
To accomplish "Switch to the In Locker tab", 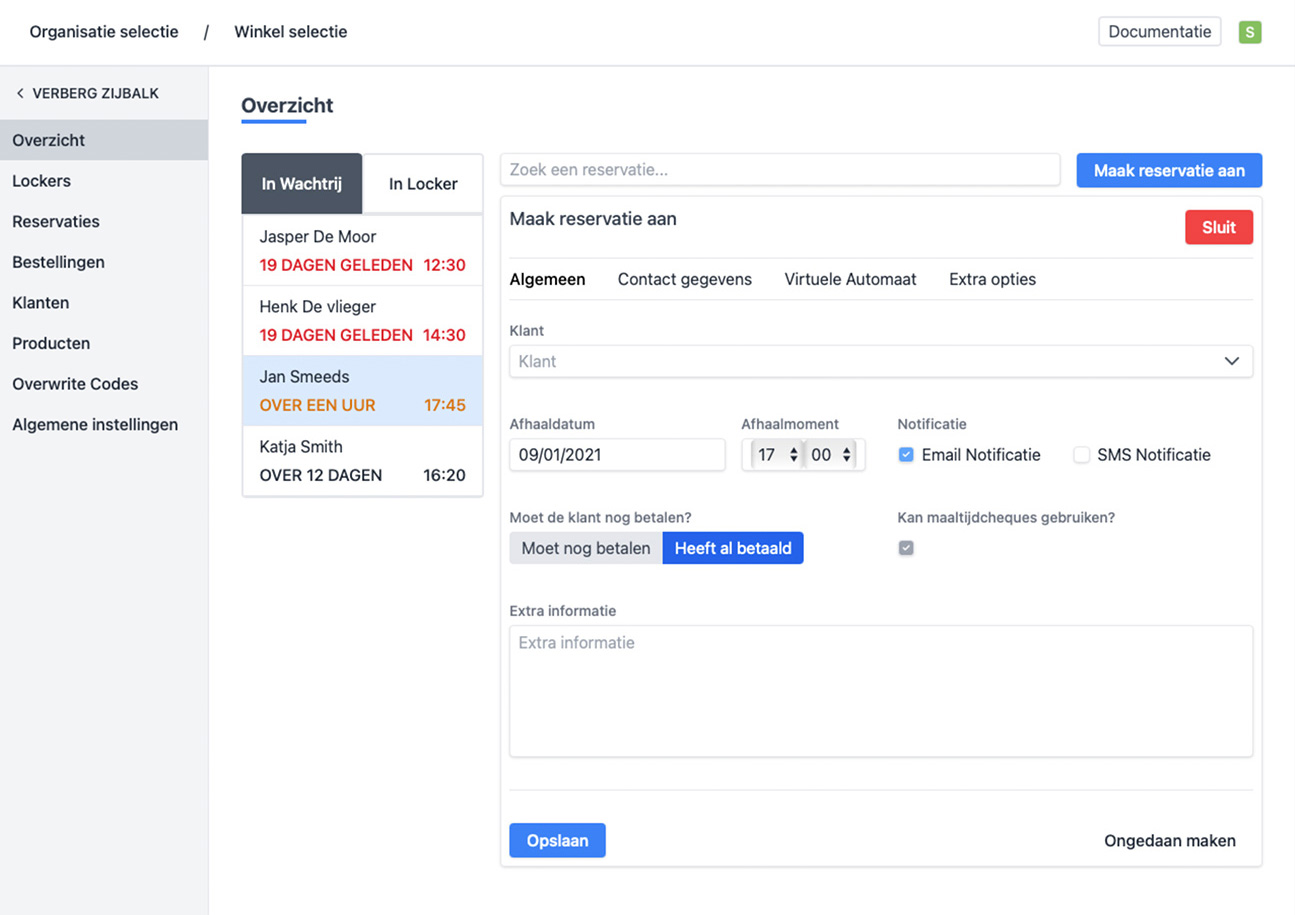I will (x=423, y=184).
